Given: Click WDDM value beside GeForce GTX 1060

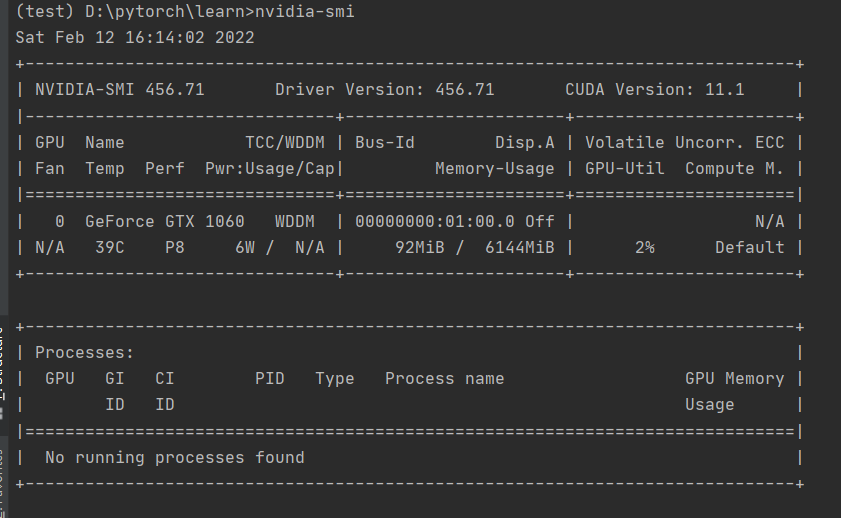Looking at the screenshot, I should [x=294, y=221].
